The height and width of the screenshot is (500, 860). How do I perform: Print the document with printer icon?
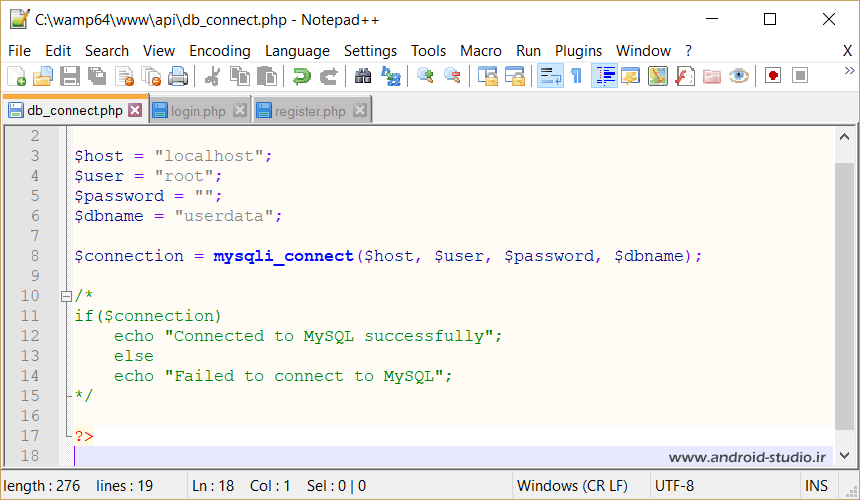(178, 76)
